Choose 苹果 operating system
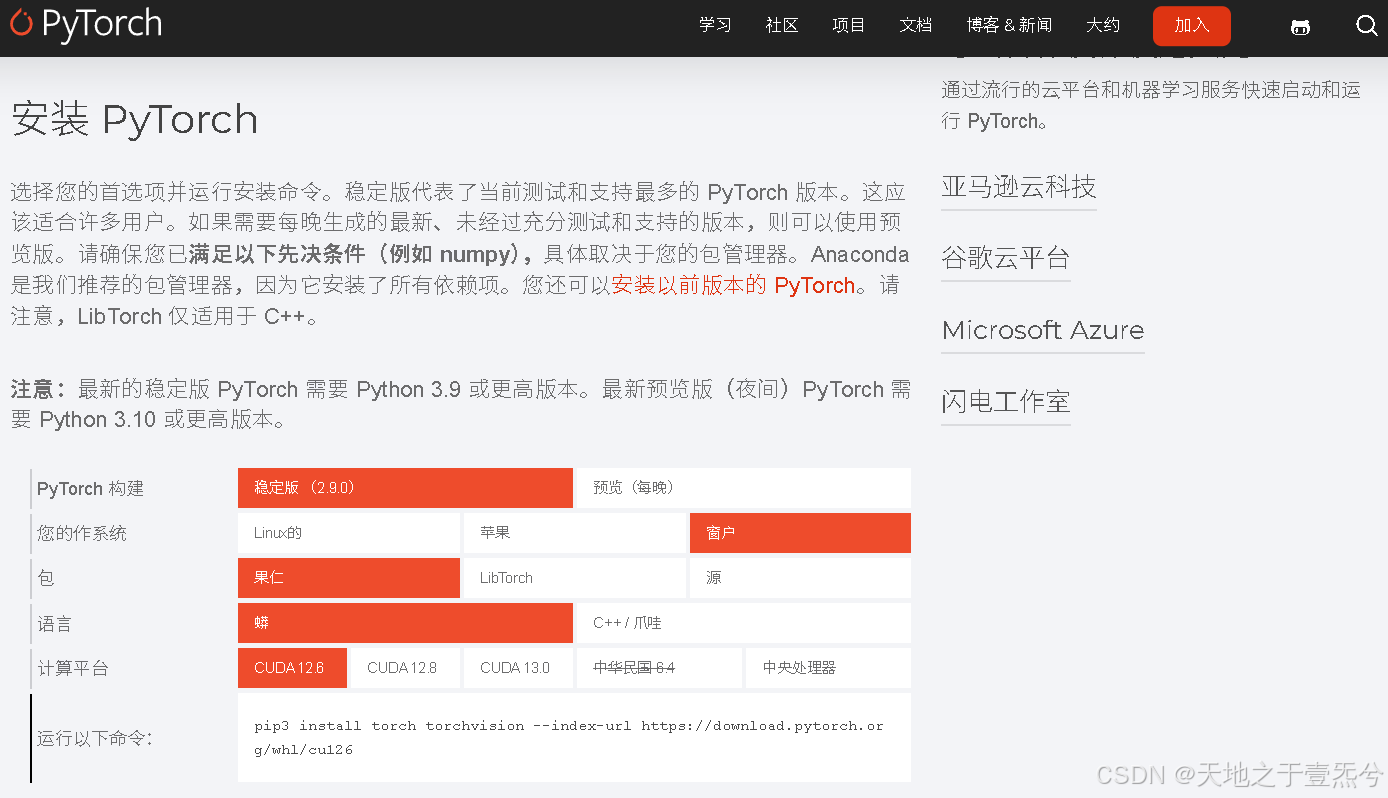 (x=575, y=533)
